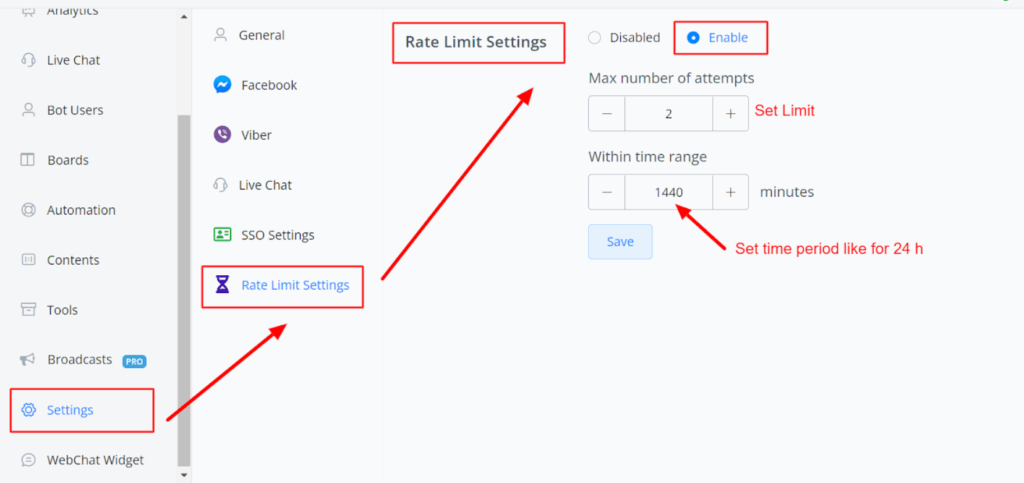Open the General settings section
1024x483 pixels.
point(261,35)
